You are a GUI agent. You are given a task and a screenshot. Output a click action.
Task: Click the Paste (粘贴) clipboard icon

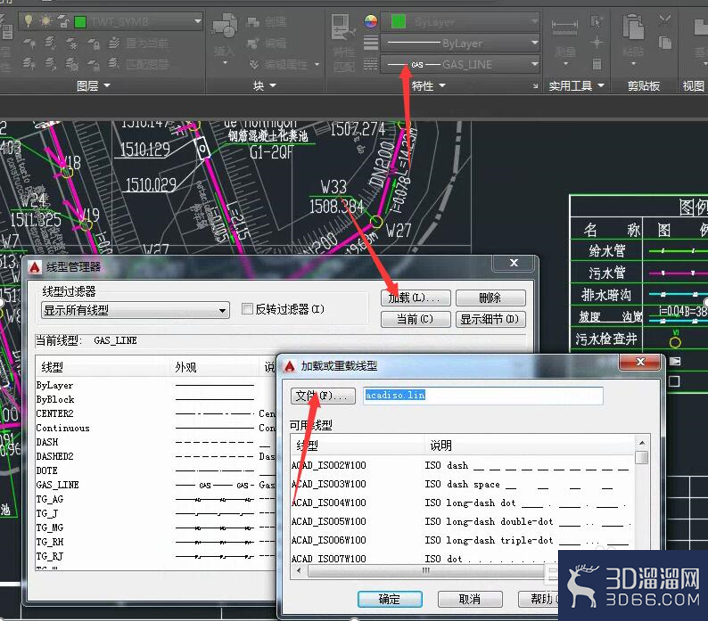pos(633,27)
